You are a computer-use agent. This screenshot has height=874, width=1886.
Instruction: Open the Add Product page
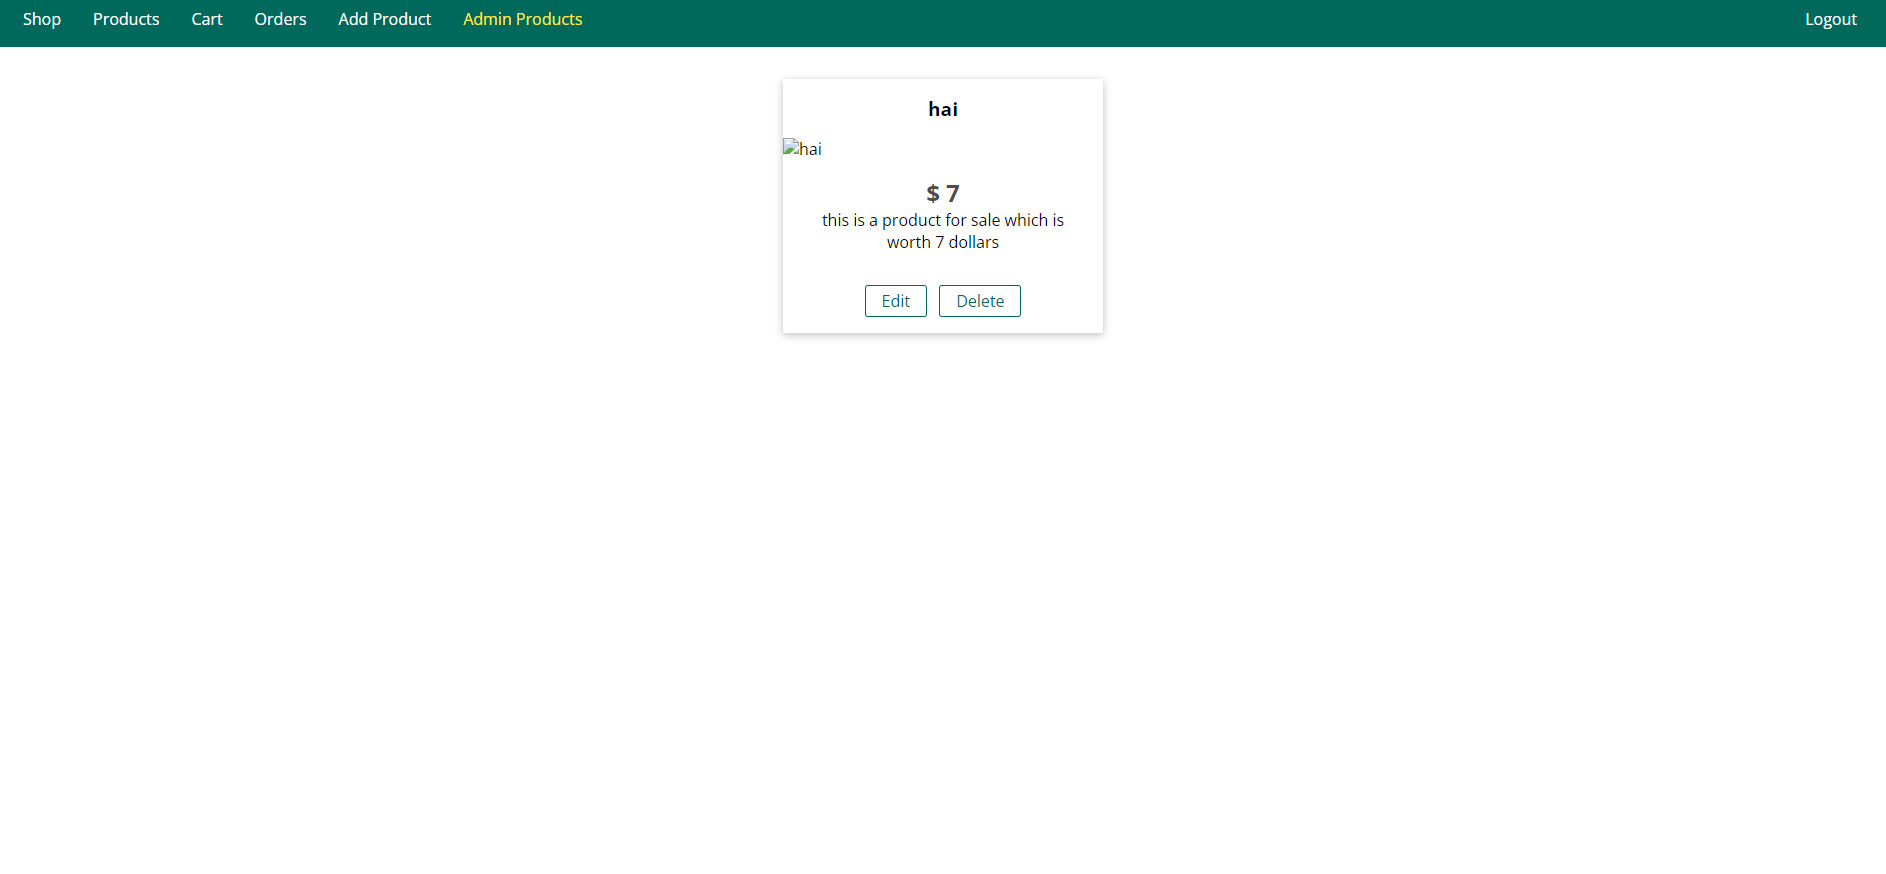[384, 19]
